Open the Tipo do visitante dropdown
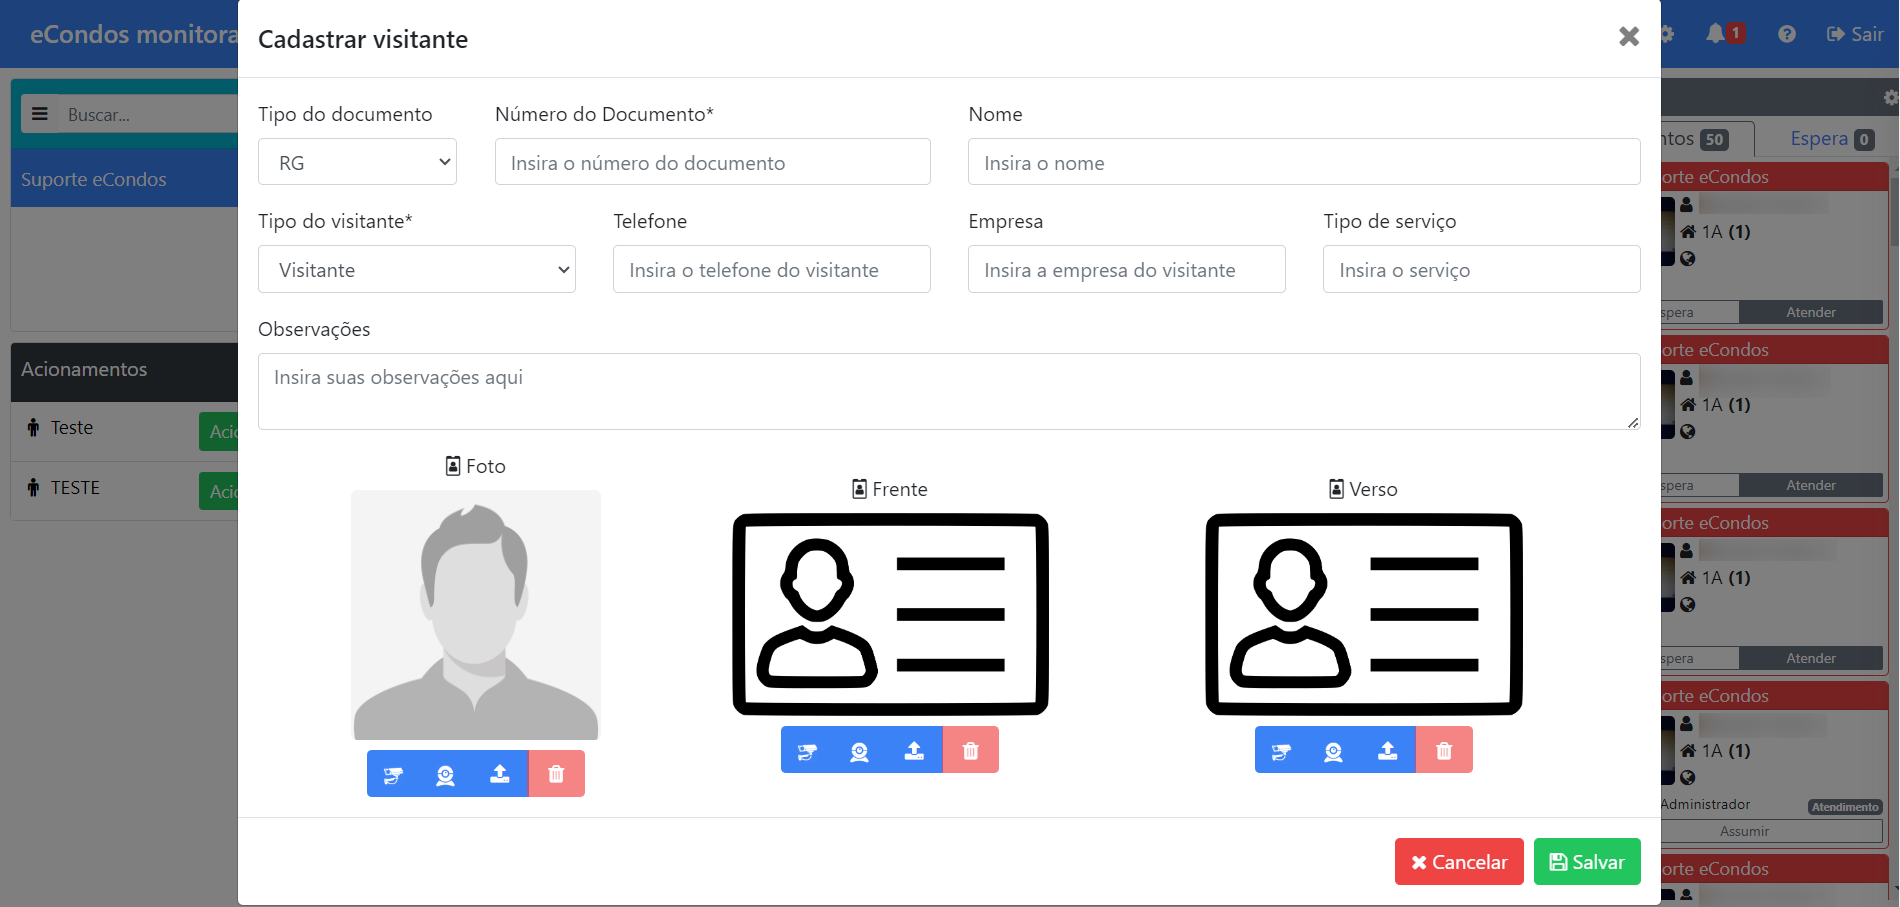 pyautogui.click(x=417, y=269)
